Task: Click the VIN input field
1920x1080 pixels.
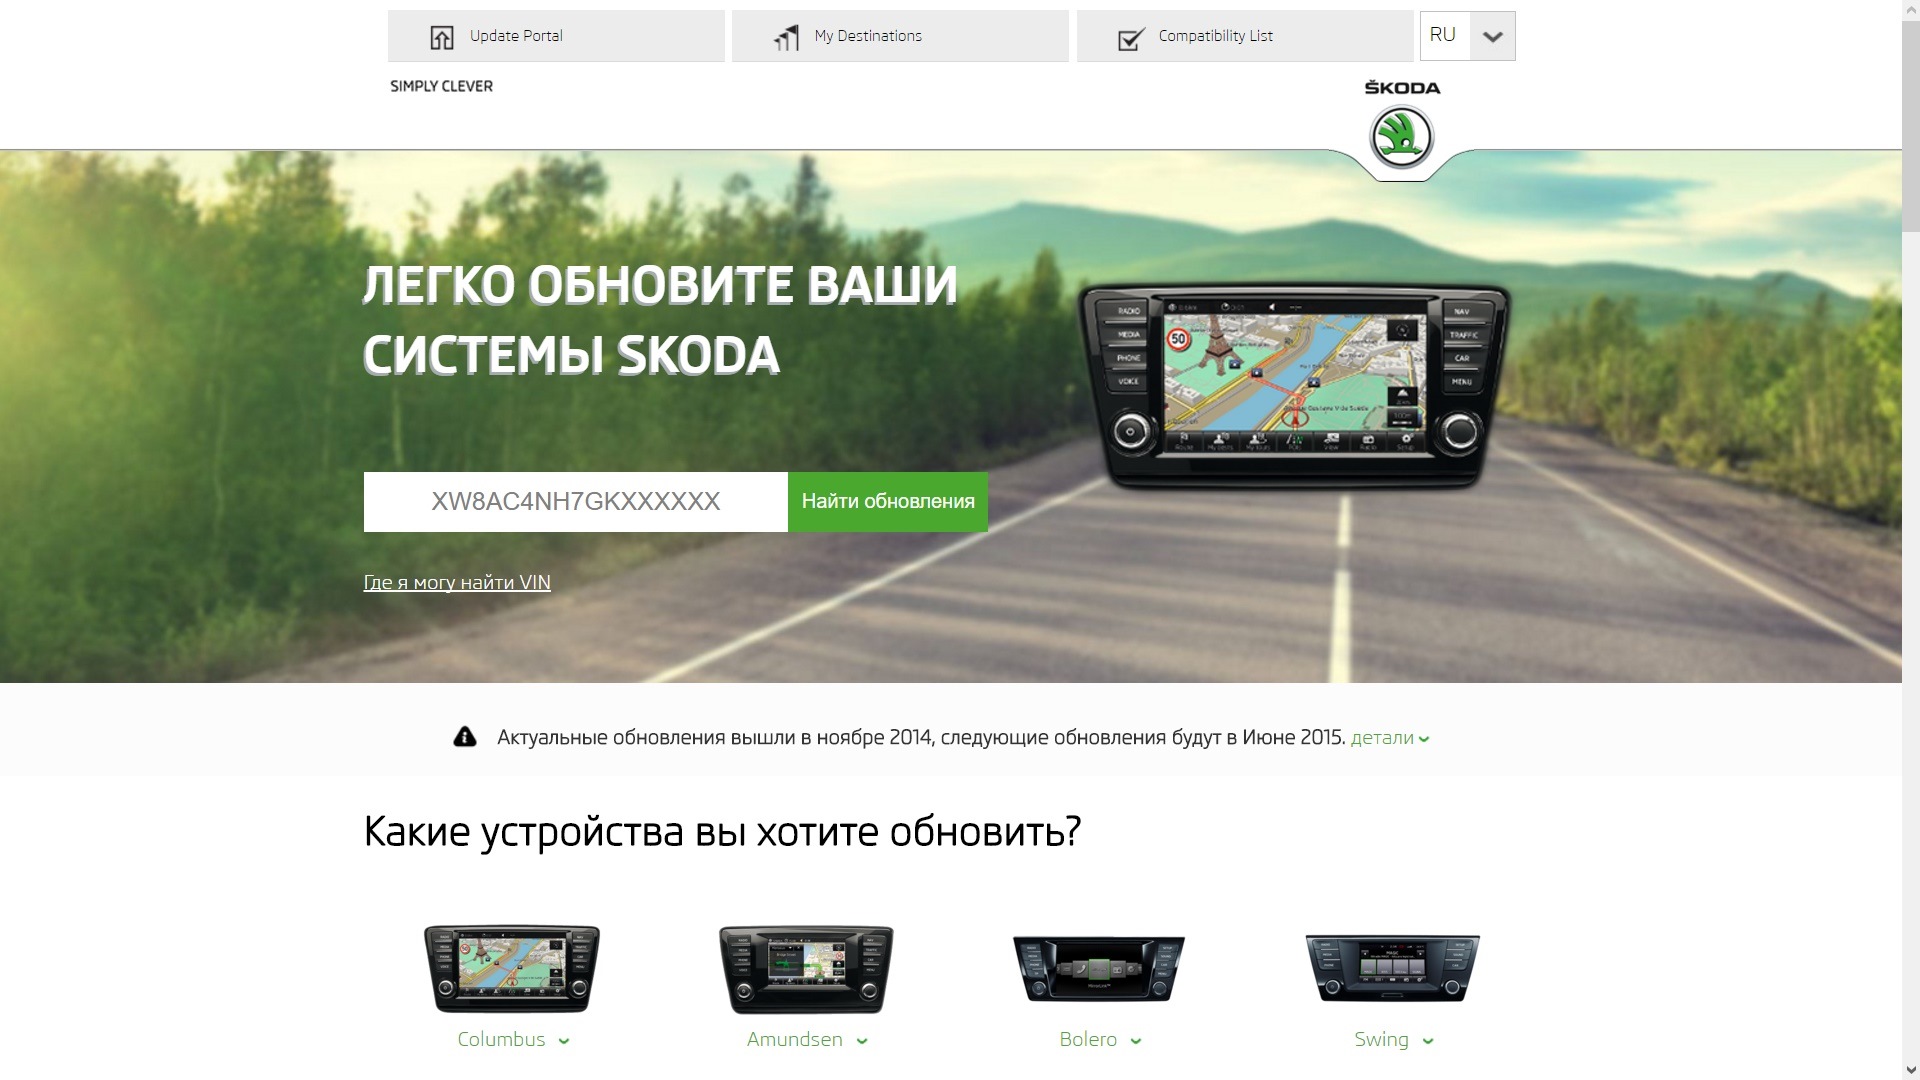Action: (x=576, y=501)
